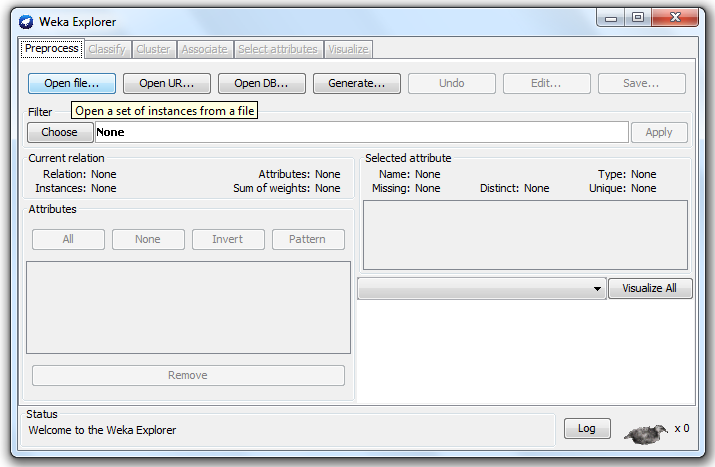This screenshot has height=467, width=715.
Task: Click the empty attributes list box
Action: [x=188, y=307]
